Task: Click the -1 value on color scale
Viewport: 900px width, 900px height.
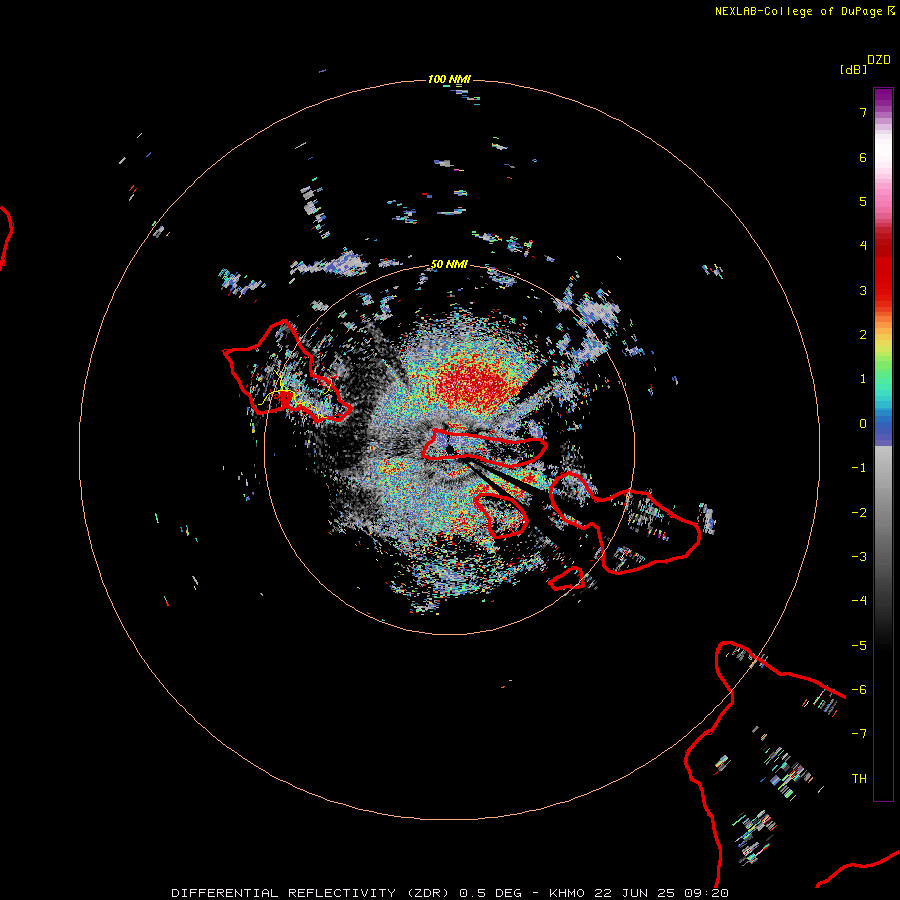Action: coord(859,468)
